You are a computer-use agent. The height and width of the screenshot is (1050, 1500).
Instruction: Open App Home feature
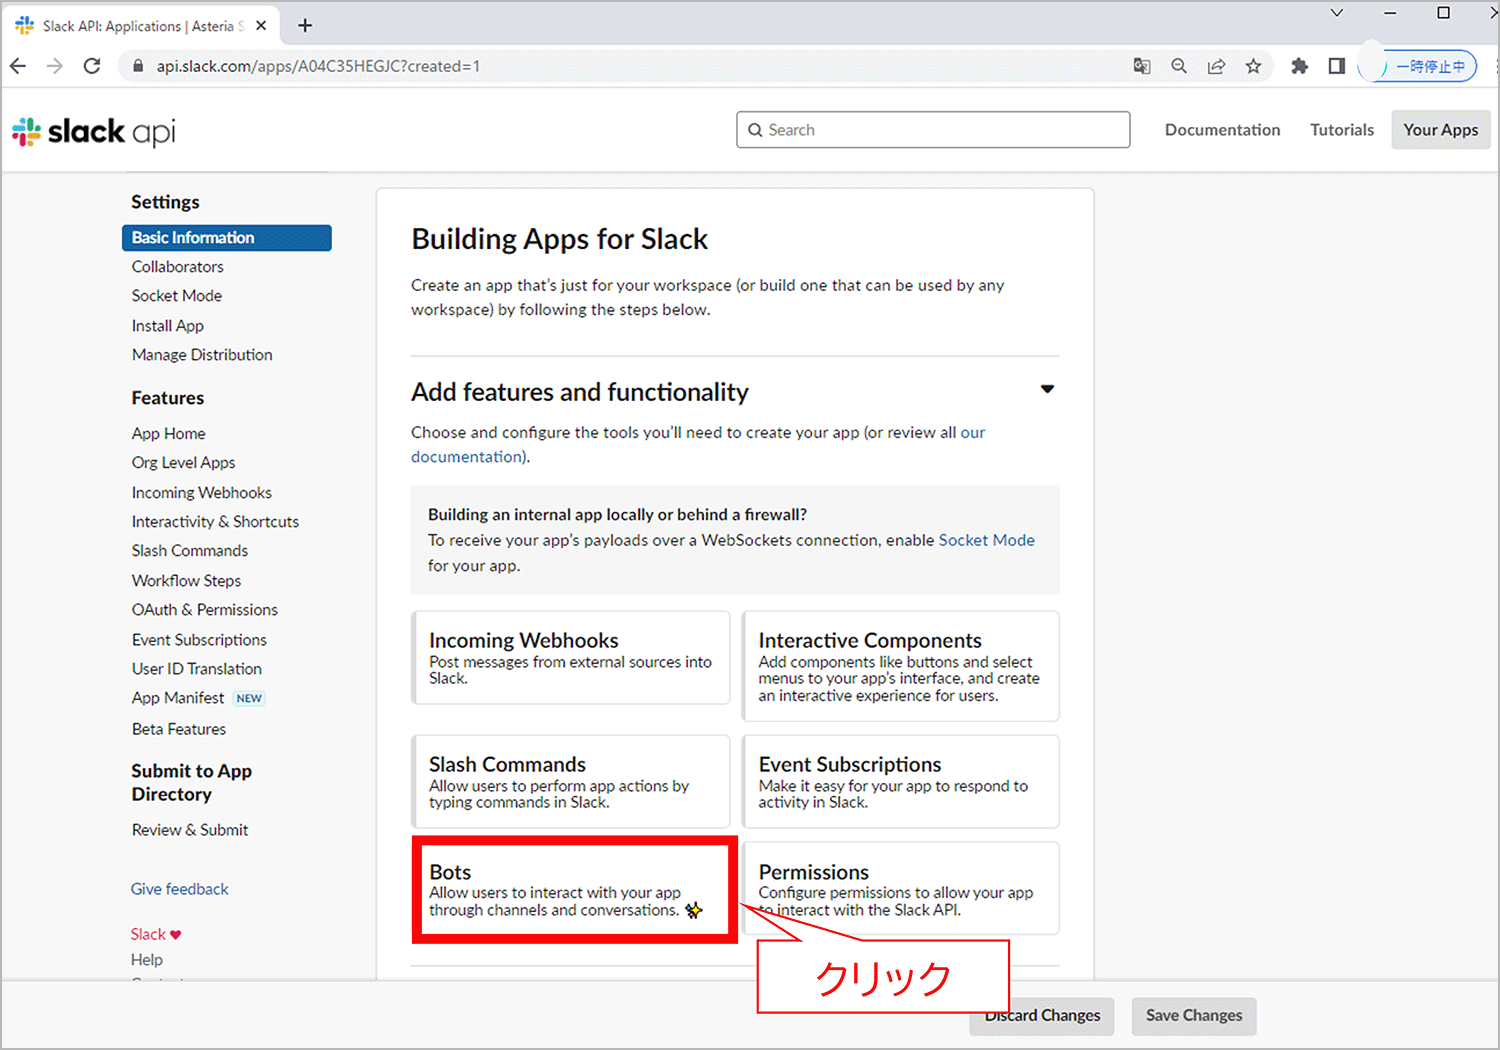click(169, 434)
